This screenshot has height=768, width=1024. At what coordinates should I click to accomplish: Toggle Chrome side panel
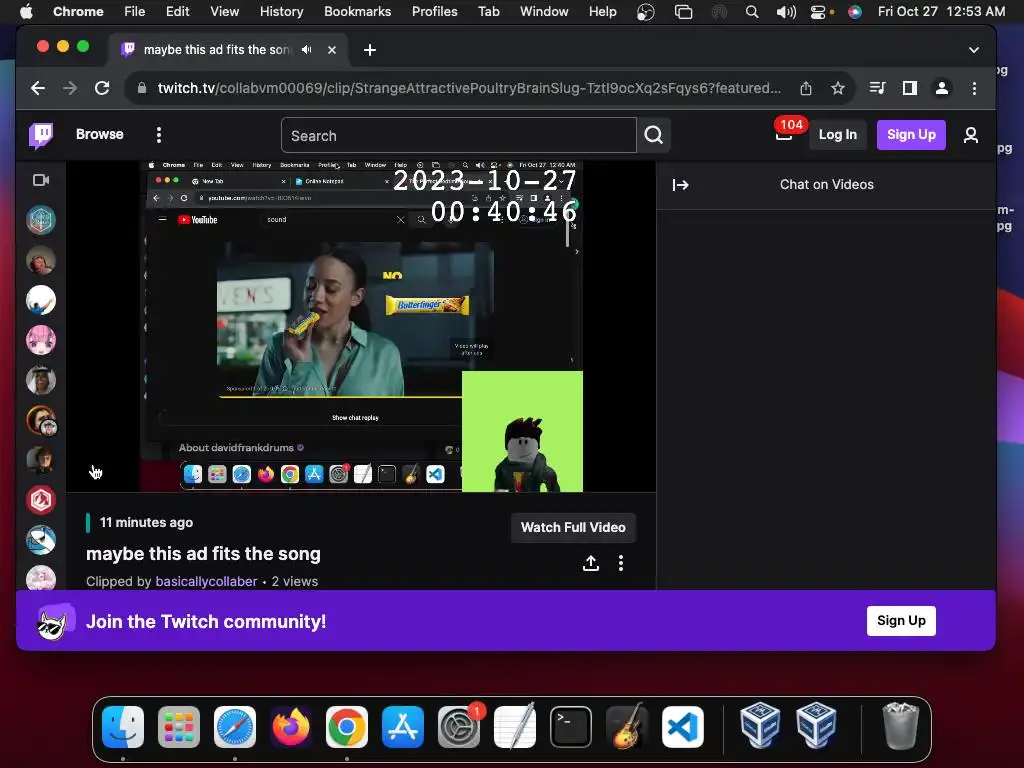(x=910, y=88)
